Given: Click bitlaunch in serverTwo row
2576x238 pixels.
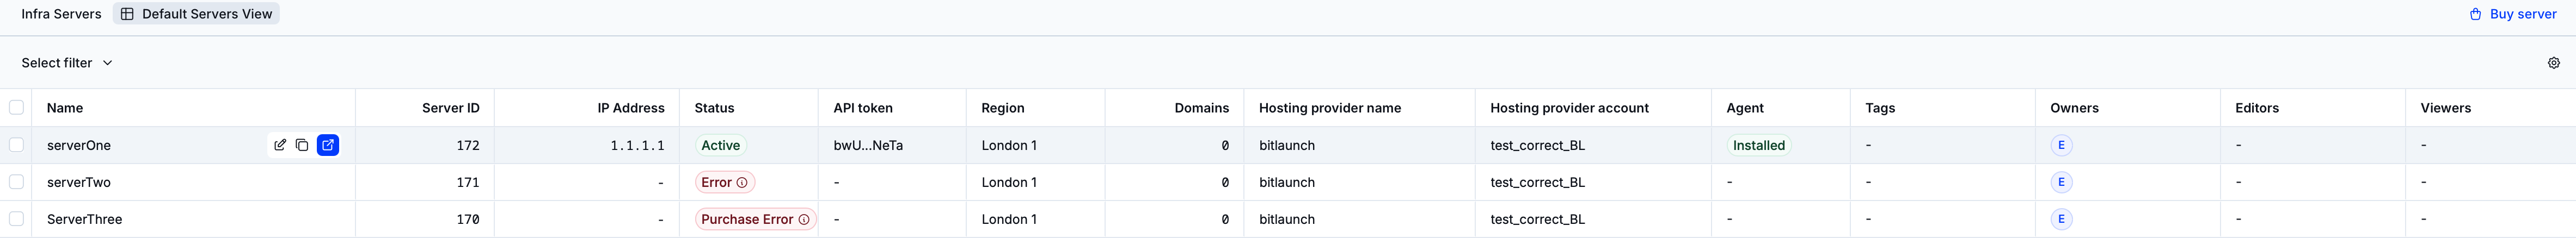Looking at the screenshot, I should pyautogui.click(x=1287, y=182).
